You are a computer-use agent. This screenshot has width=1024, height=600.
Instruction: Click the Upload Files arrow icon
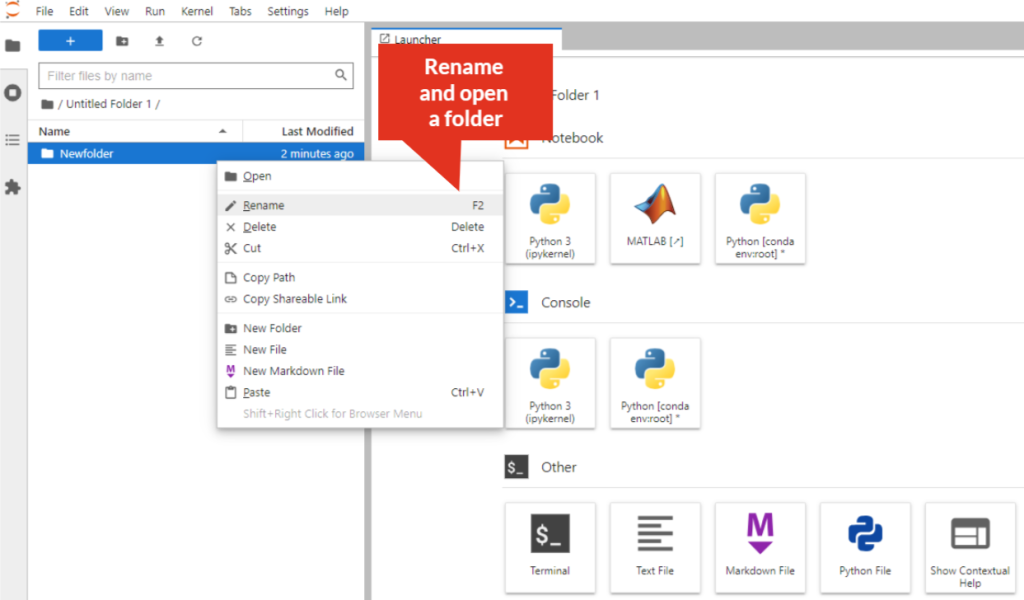click(159, 41)
